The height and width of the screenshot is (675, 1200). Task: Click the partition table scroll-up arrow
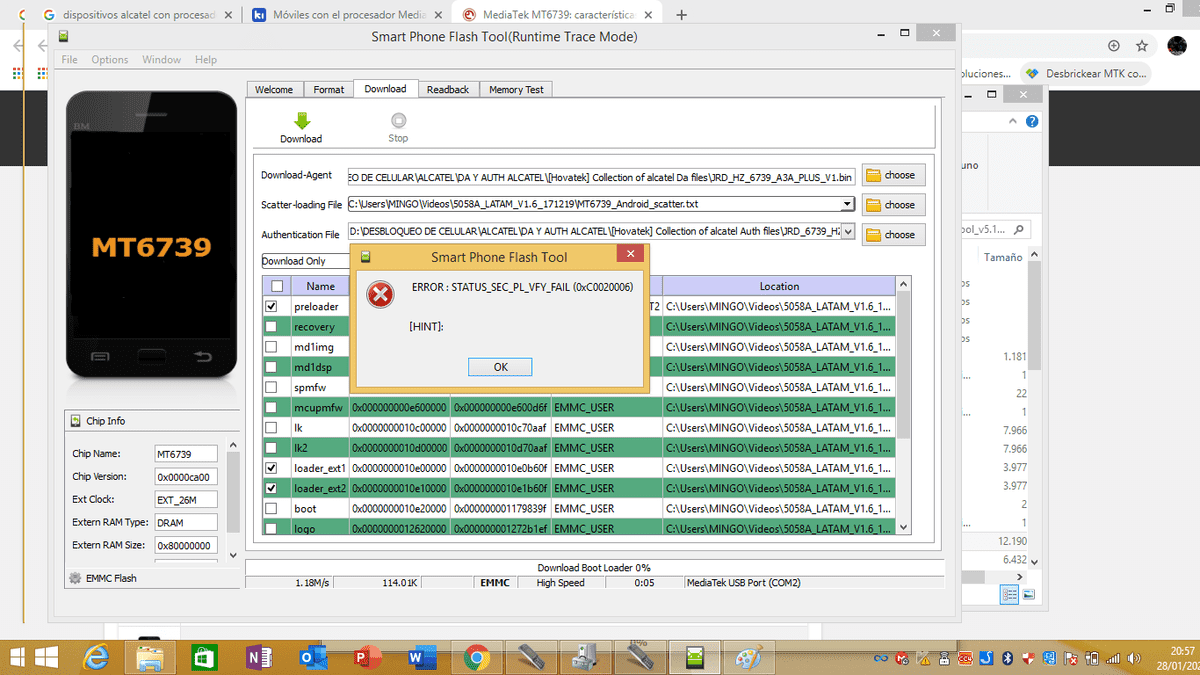pos(904,285)
